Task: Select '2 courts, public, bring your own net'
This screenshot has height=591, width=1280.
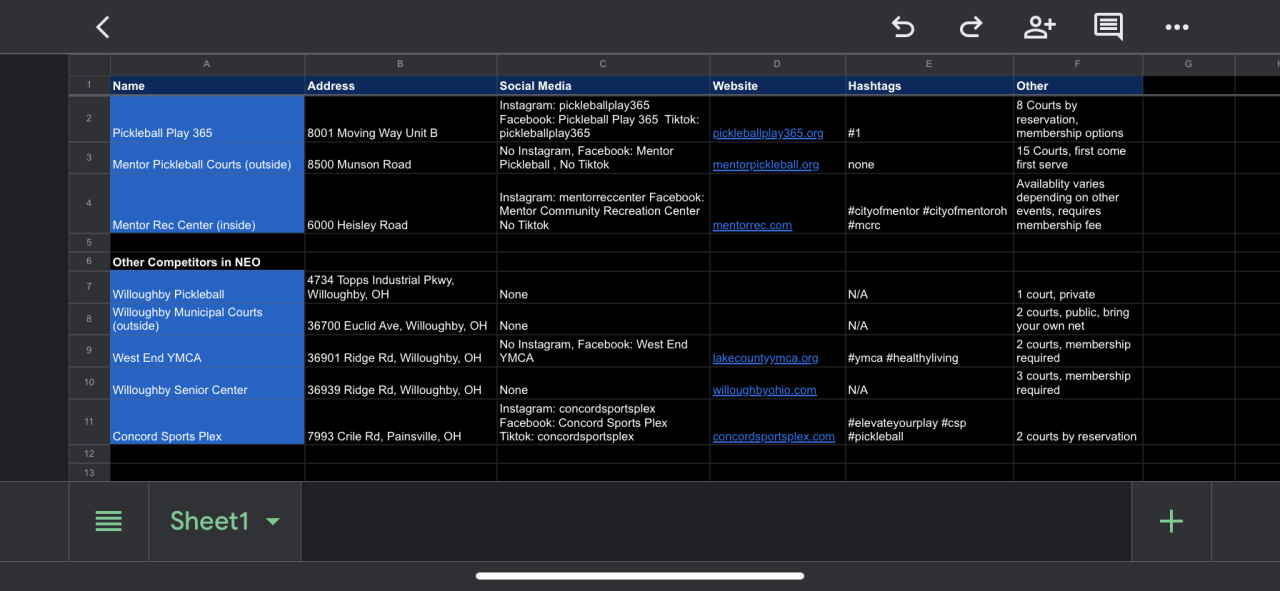Action: tap(1078, 319)
